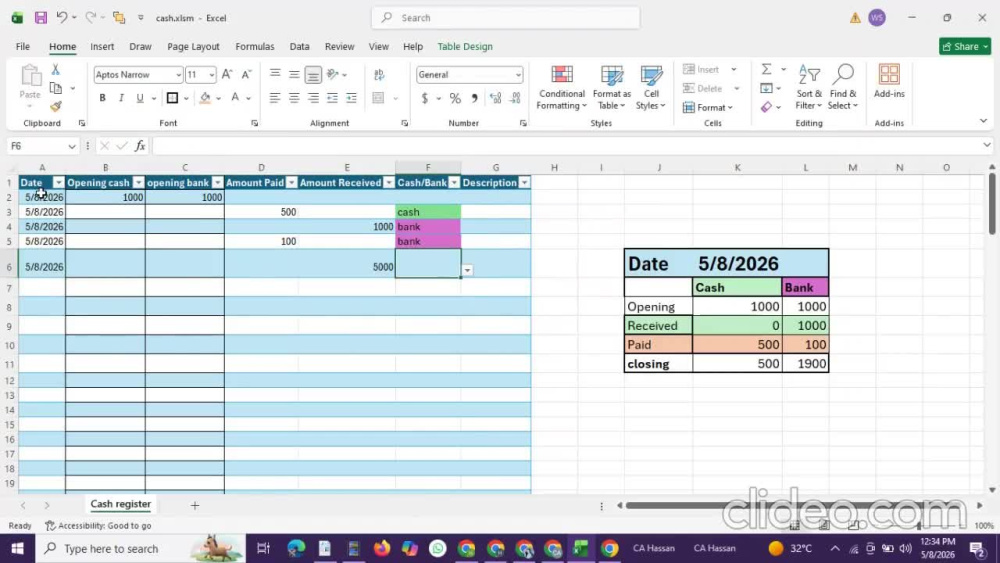1000x563 pixels.
Task: Click the formula bar input
Action: tap(566, 146)
